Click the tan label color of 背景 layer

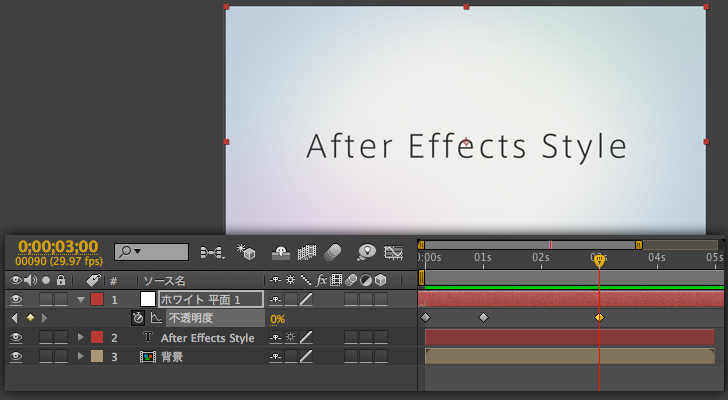pos(97,356)
